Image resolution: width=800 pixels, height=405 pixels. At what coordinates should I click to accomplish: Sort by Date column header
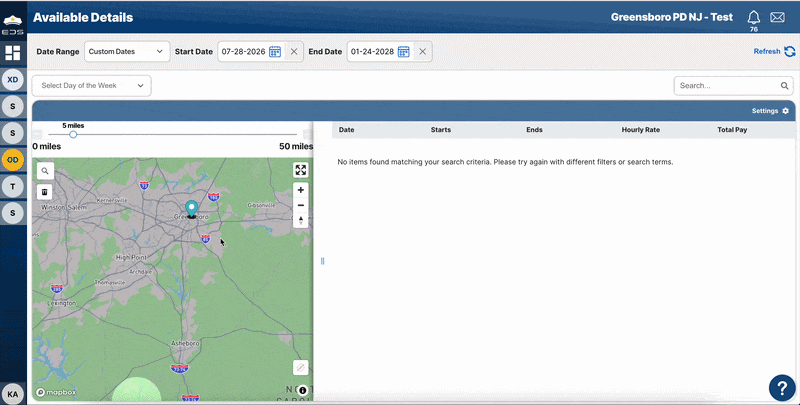[x=346, y=130]
